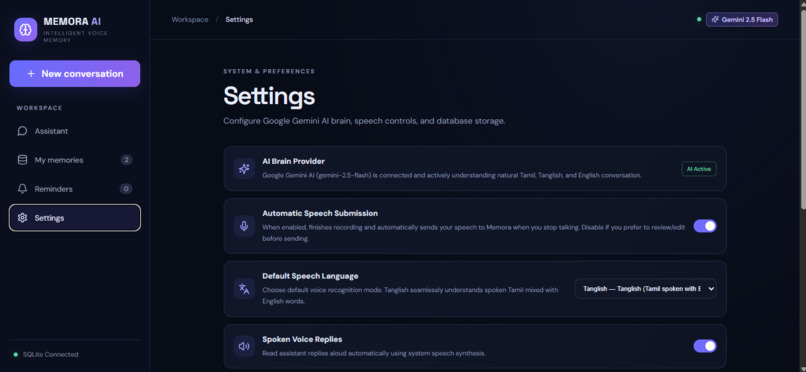
Task: Click the speaker icon for Spoken Voice Replies
Action: click(244, 346)
